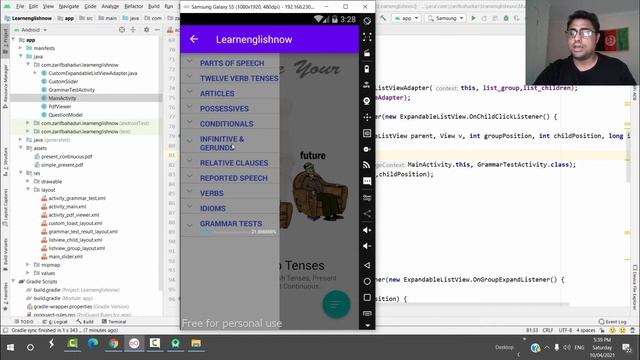Open Android project view dropdown
Image resolution: width=640 pixels, height=360 pixels.
pos(31,30)
